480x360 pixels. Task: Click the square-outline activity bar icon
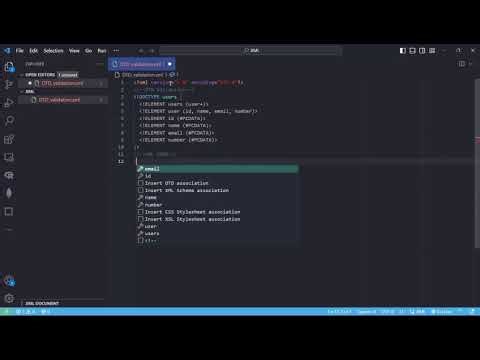[x=9, y=211]
